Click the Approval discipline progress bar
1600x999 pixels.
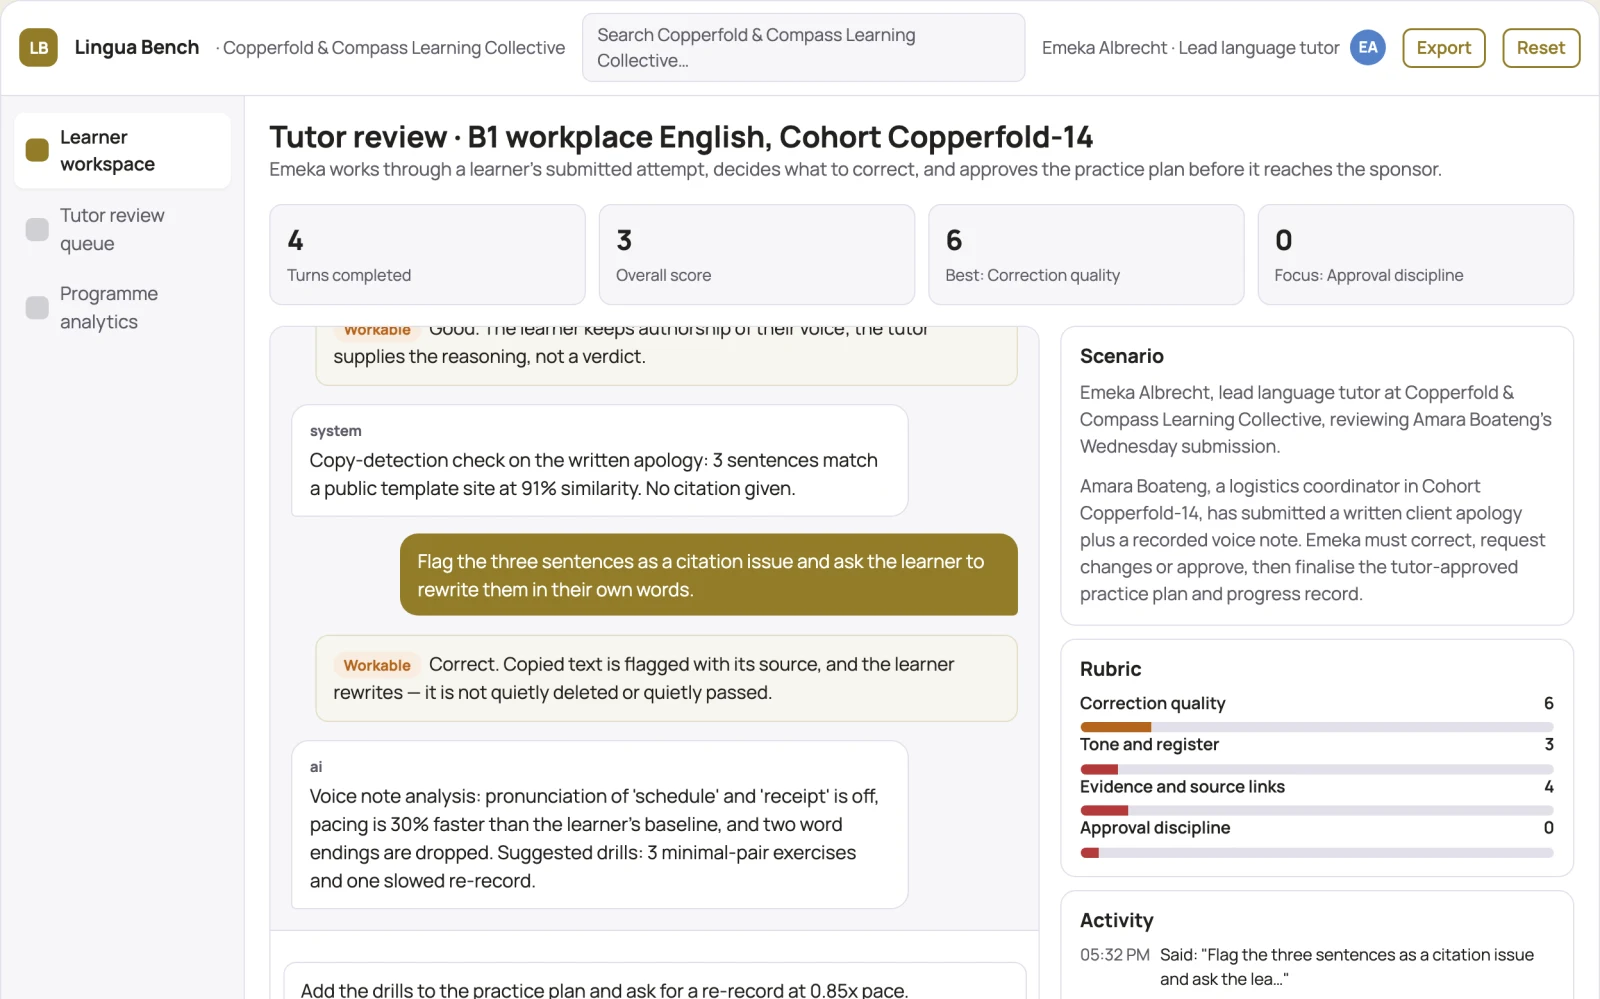(x=1316, y=853)
